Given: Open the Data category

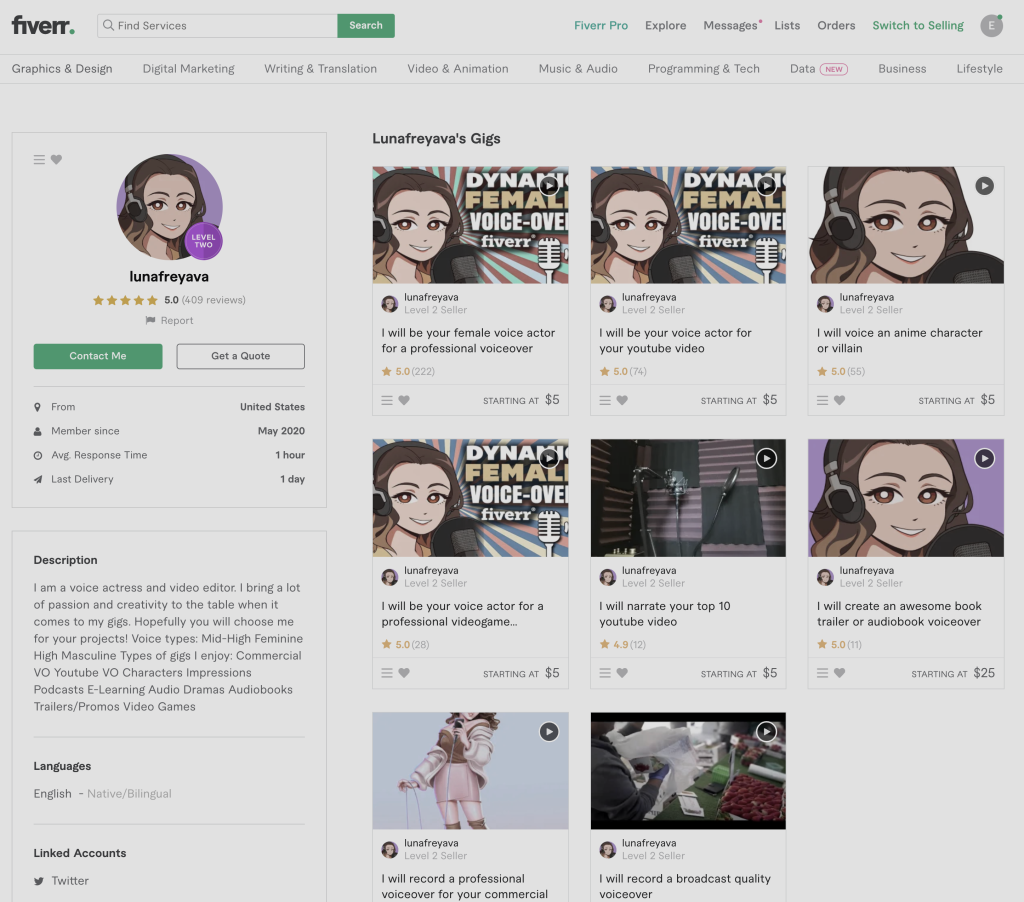Looking at the screenshot, I should click(x=803, y=69).
